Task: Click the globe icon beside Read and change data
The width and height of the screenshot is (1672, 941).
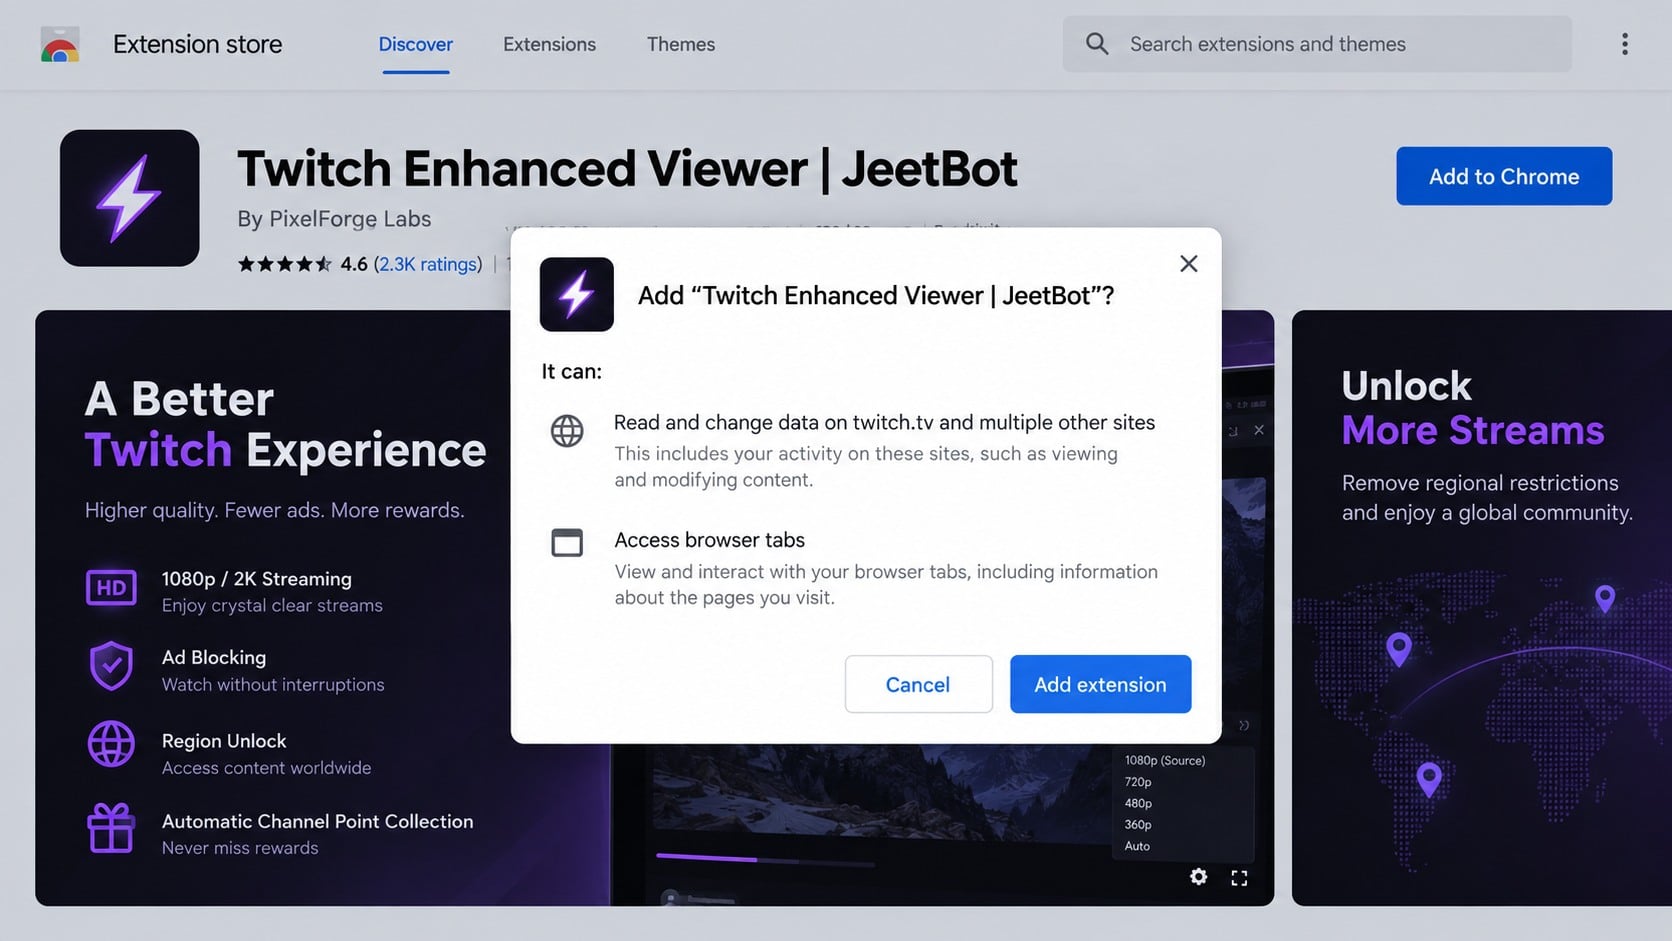Action: pyautogui.click(x=567, y=431)
